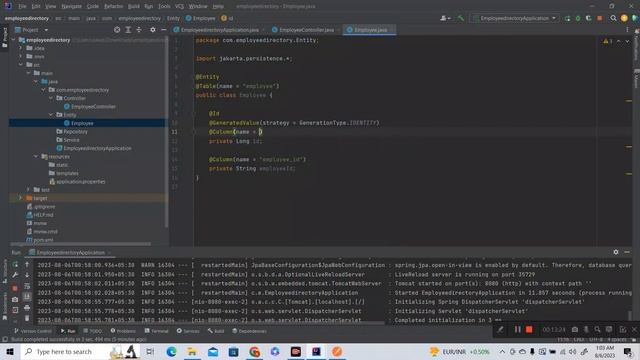Toggle soft-wrap in Run console
Viewport: 640px width, 360px height.
tap(27, 286)
